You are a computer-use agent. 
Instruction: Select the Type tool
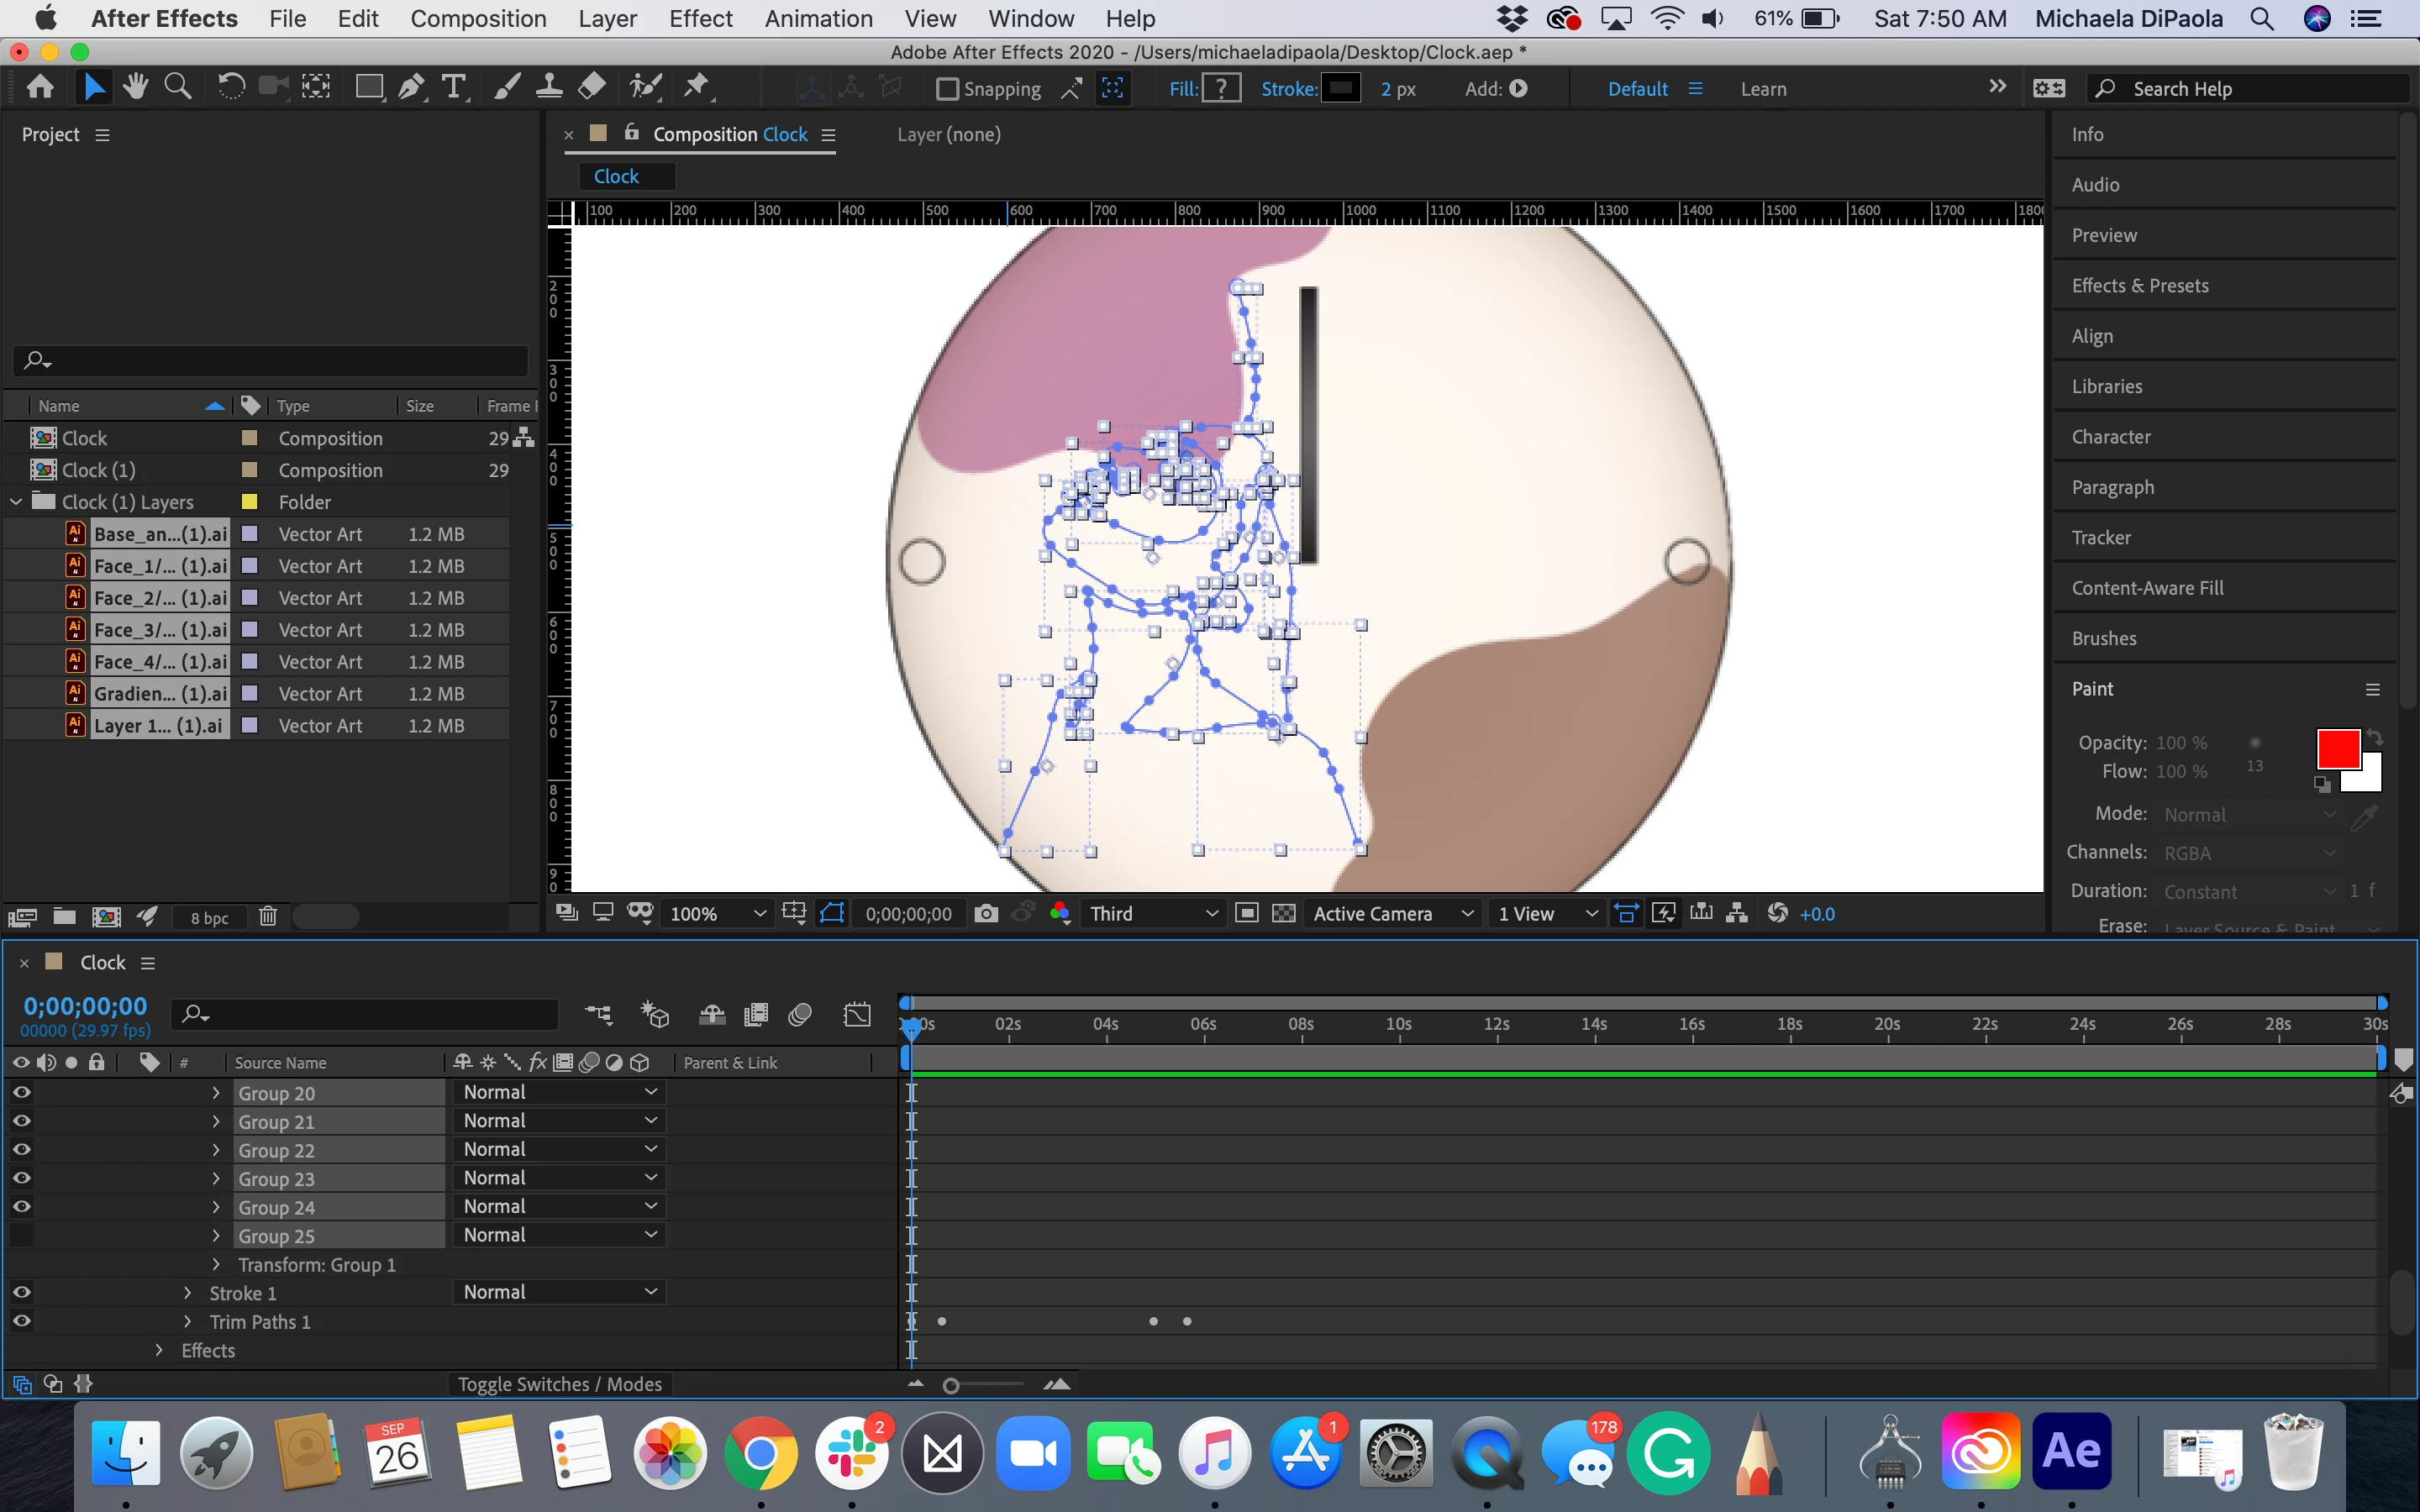[454, 88]
